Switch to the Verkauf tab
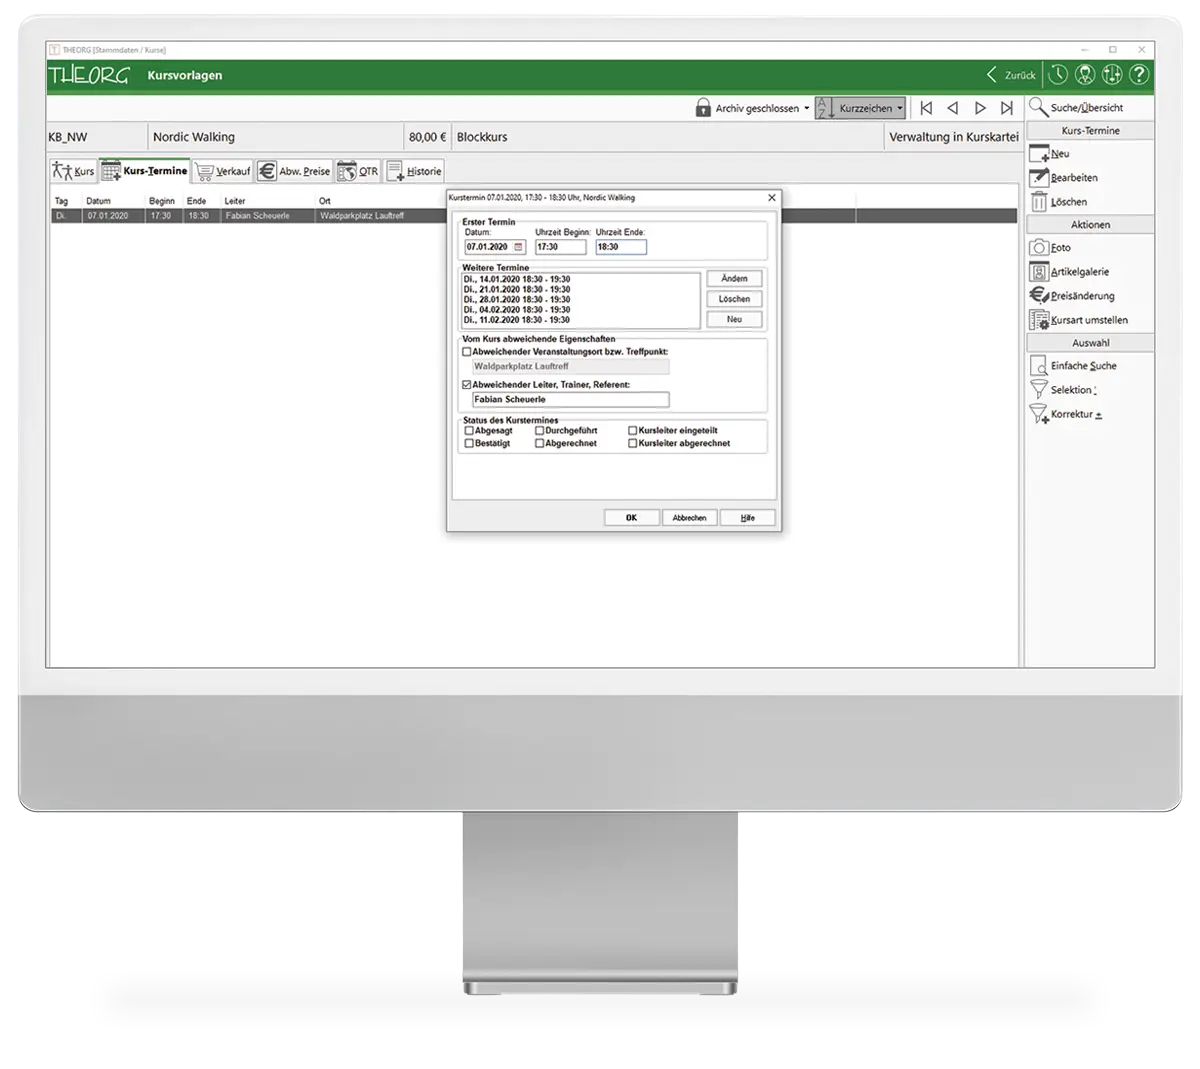Viewport: 1200px width, 1069px height. (222, 171)
